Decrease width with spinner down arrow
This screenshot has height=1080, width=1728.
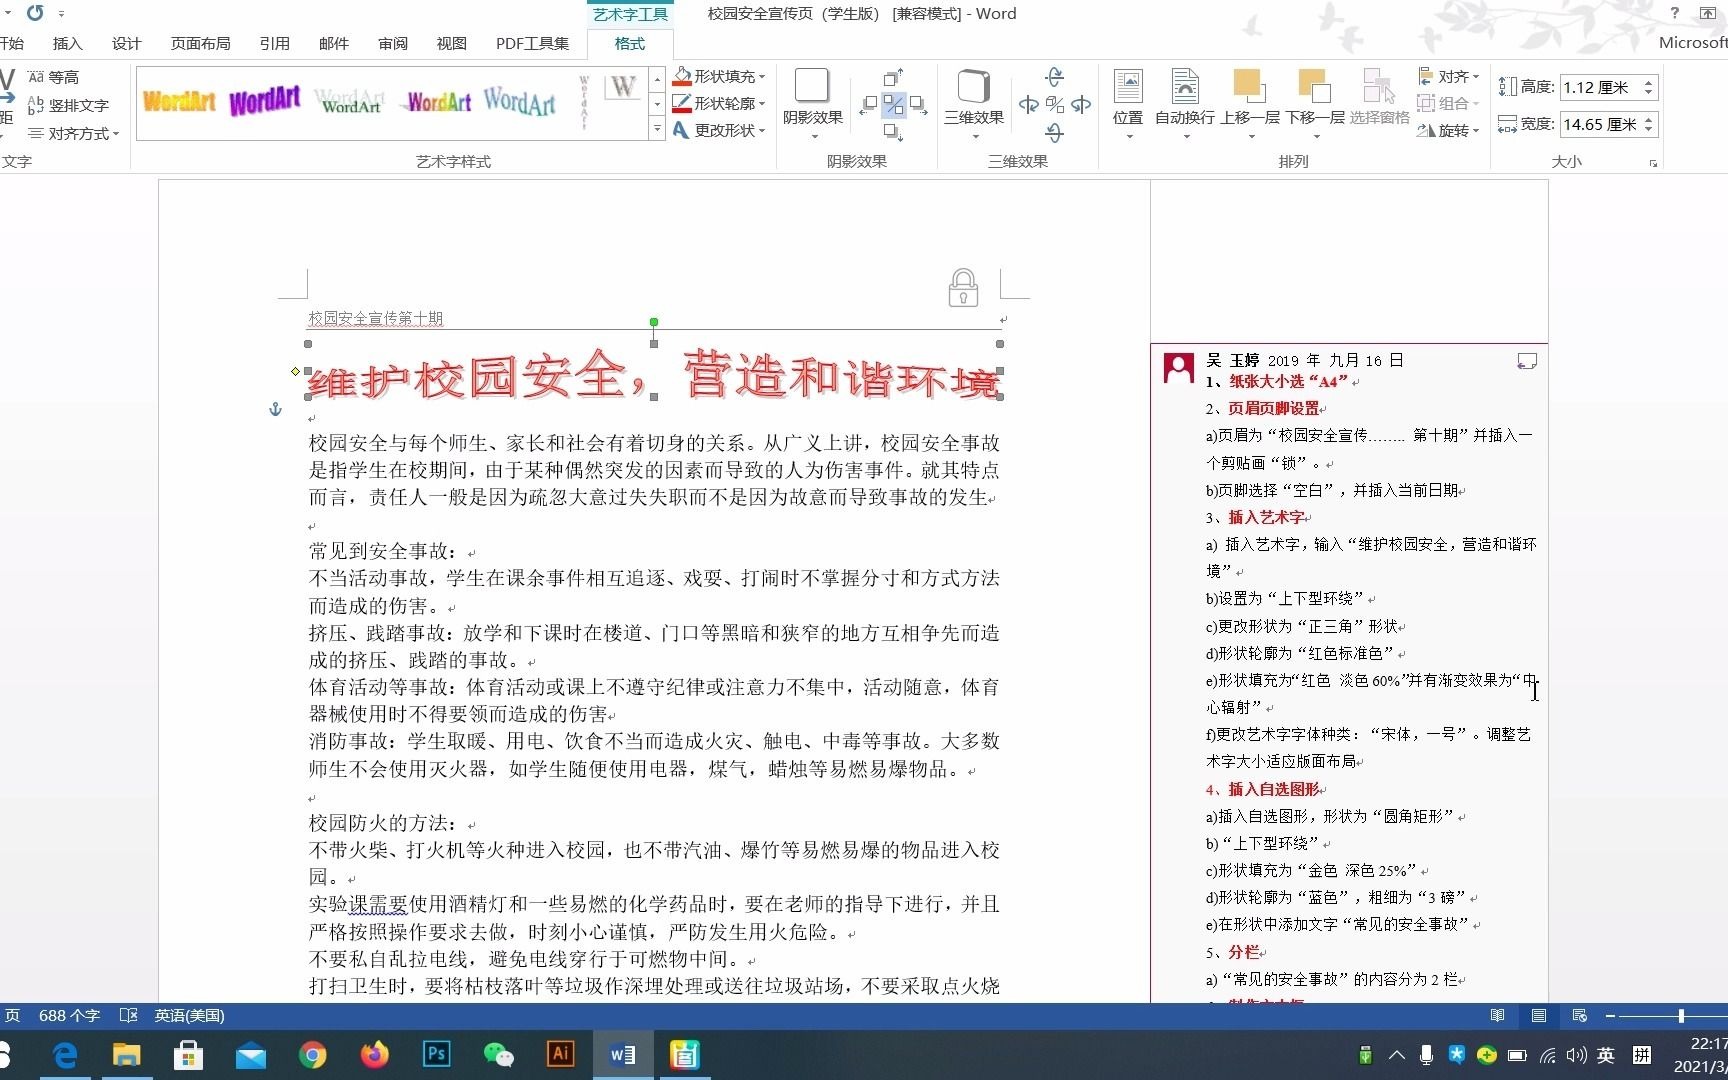point(1649,130)
